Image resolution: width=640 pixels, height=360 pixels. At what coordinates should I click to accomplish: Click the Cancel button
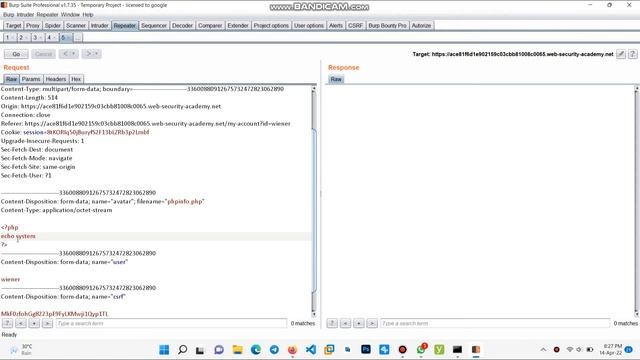(x=43, y=54)
